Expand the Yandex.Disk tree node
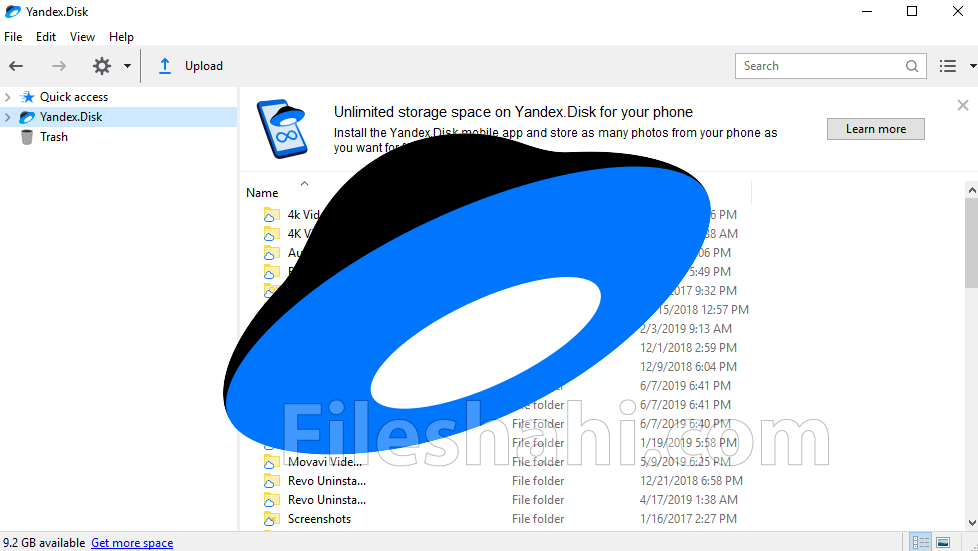 [7, 117]
